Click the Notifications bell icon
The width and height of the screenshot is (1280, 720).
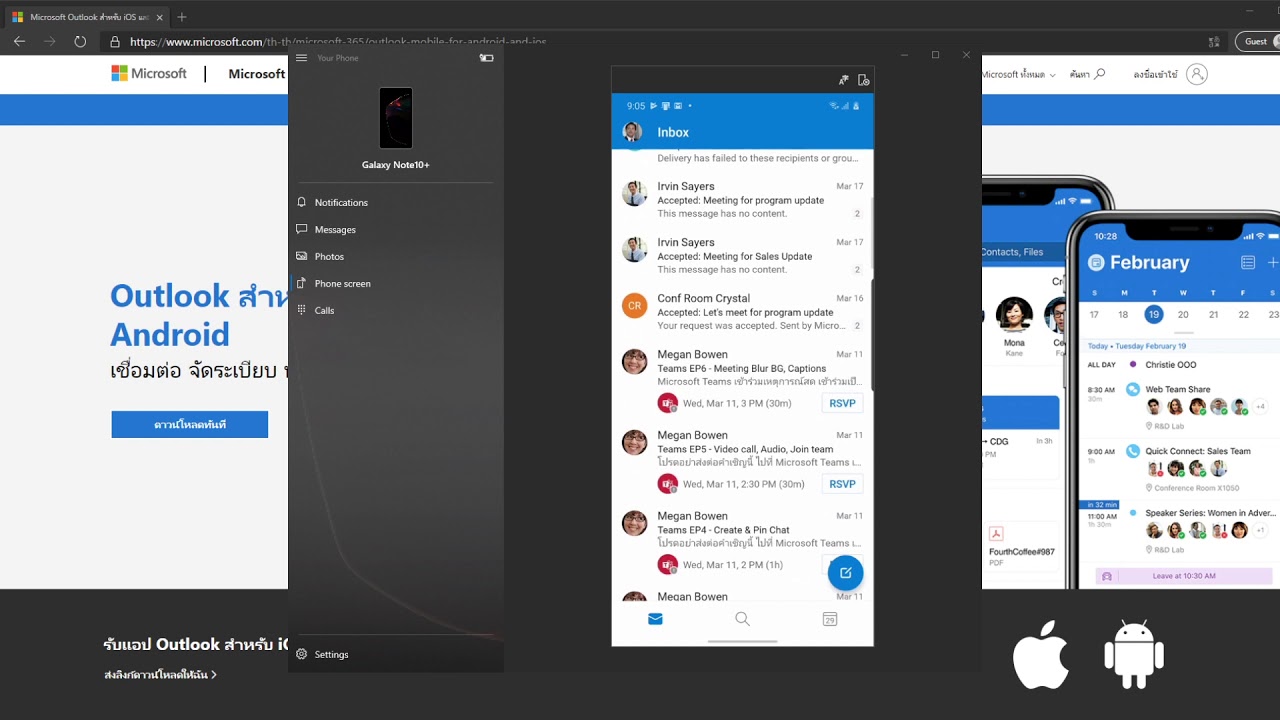pos(301,202)
